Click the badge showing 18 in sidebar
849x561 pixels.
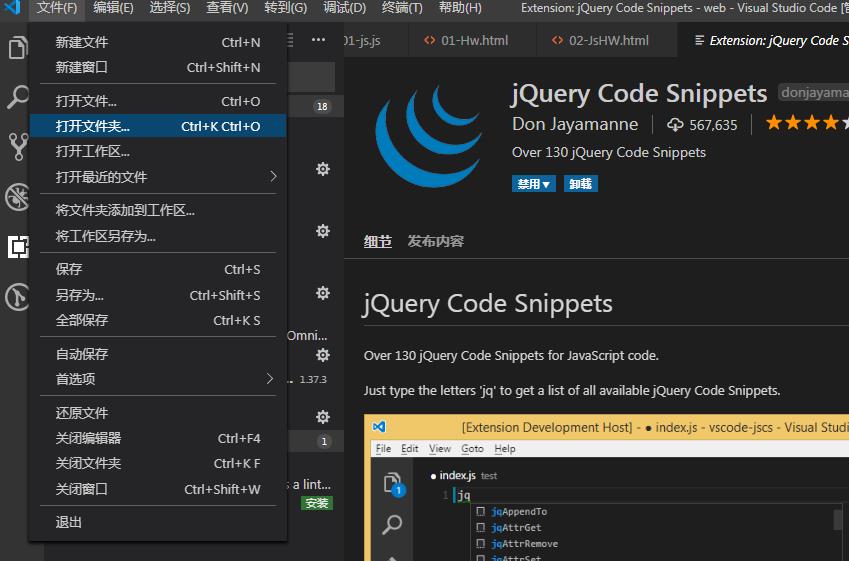322,106
